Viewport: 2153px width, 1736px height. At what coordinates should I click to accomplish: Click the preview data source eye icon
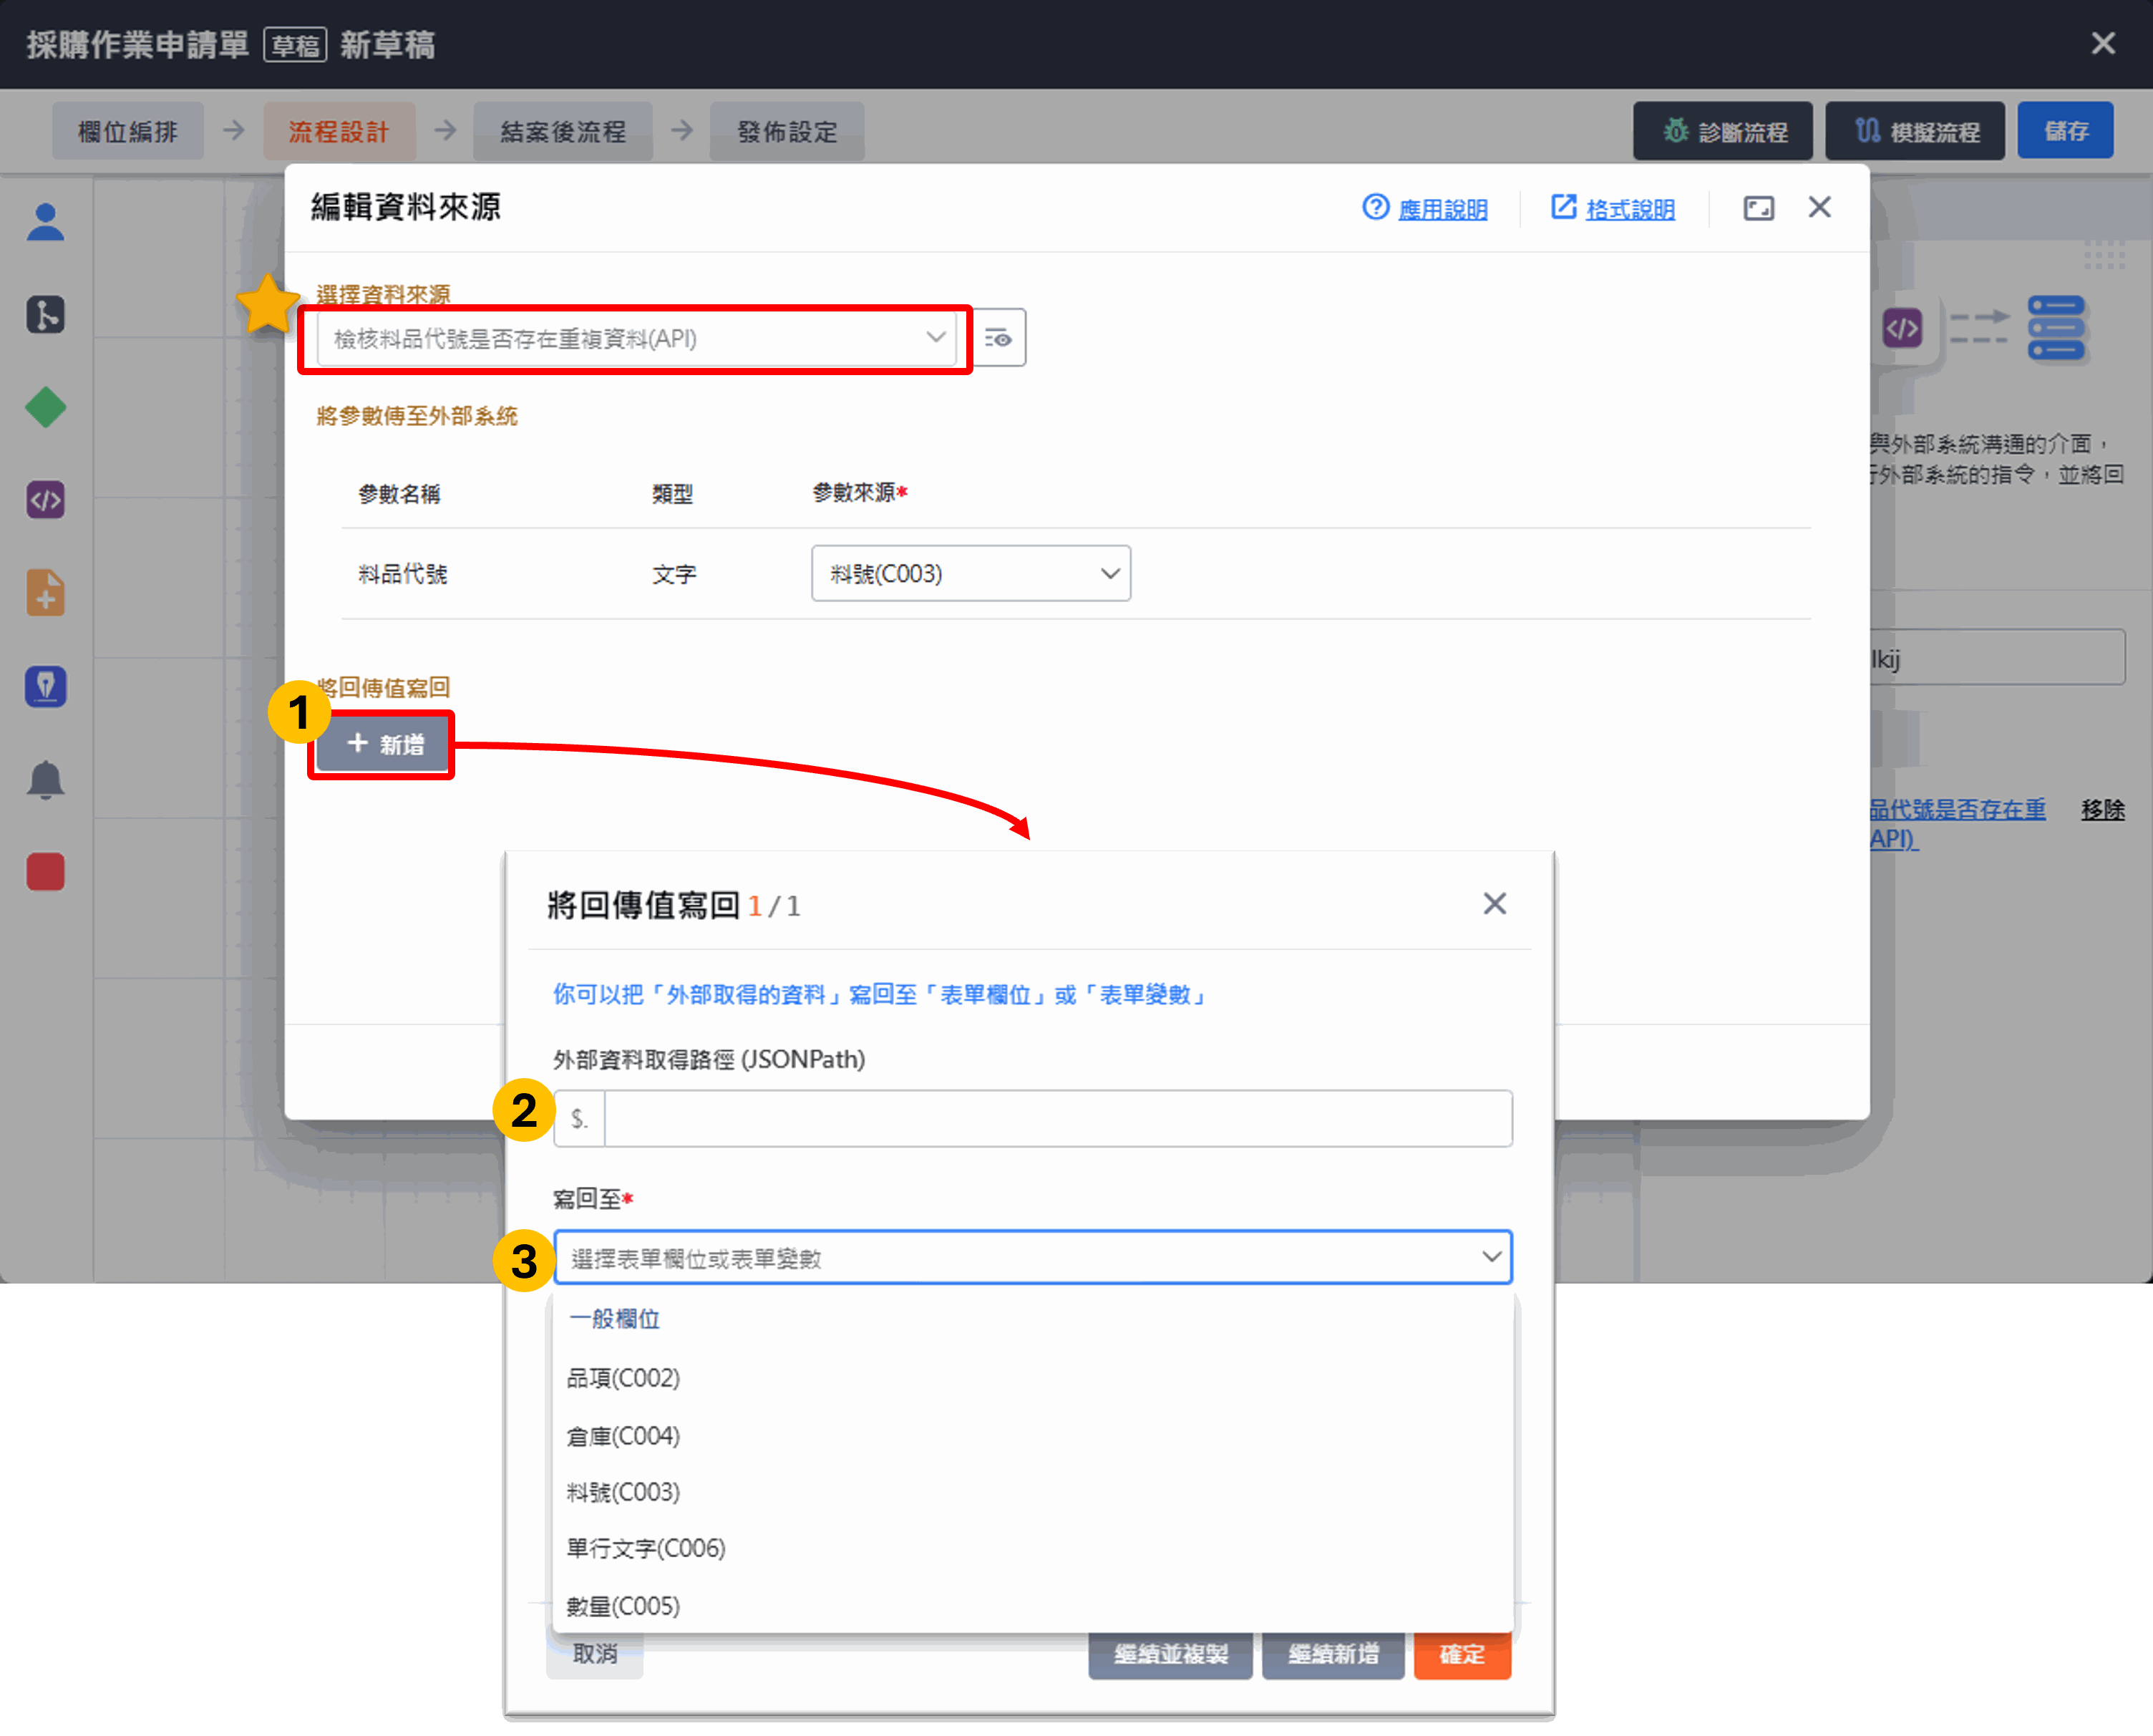[998, 338]
